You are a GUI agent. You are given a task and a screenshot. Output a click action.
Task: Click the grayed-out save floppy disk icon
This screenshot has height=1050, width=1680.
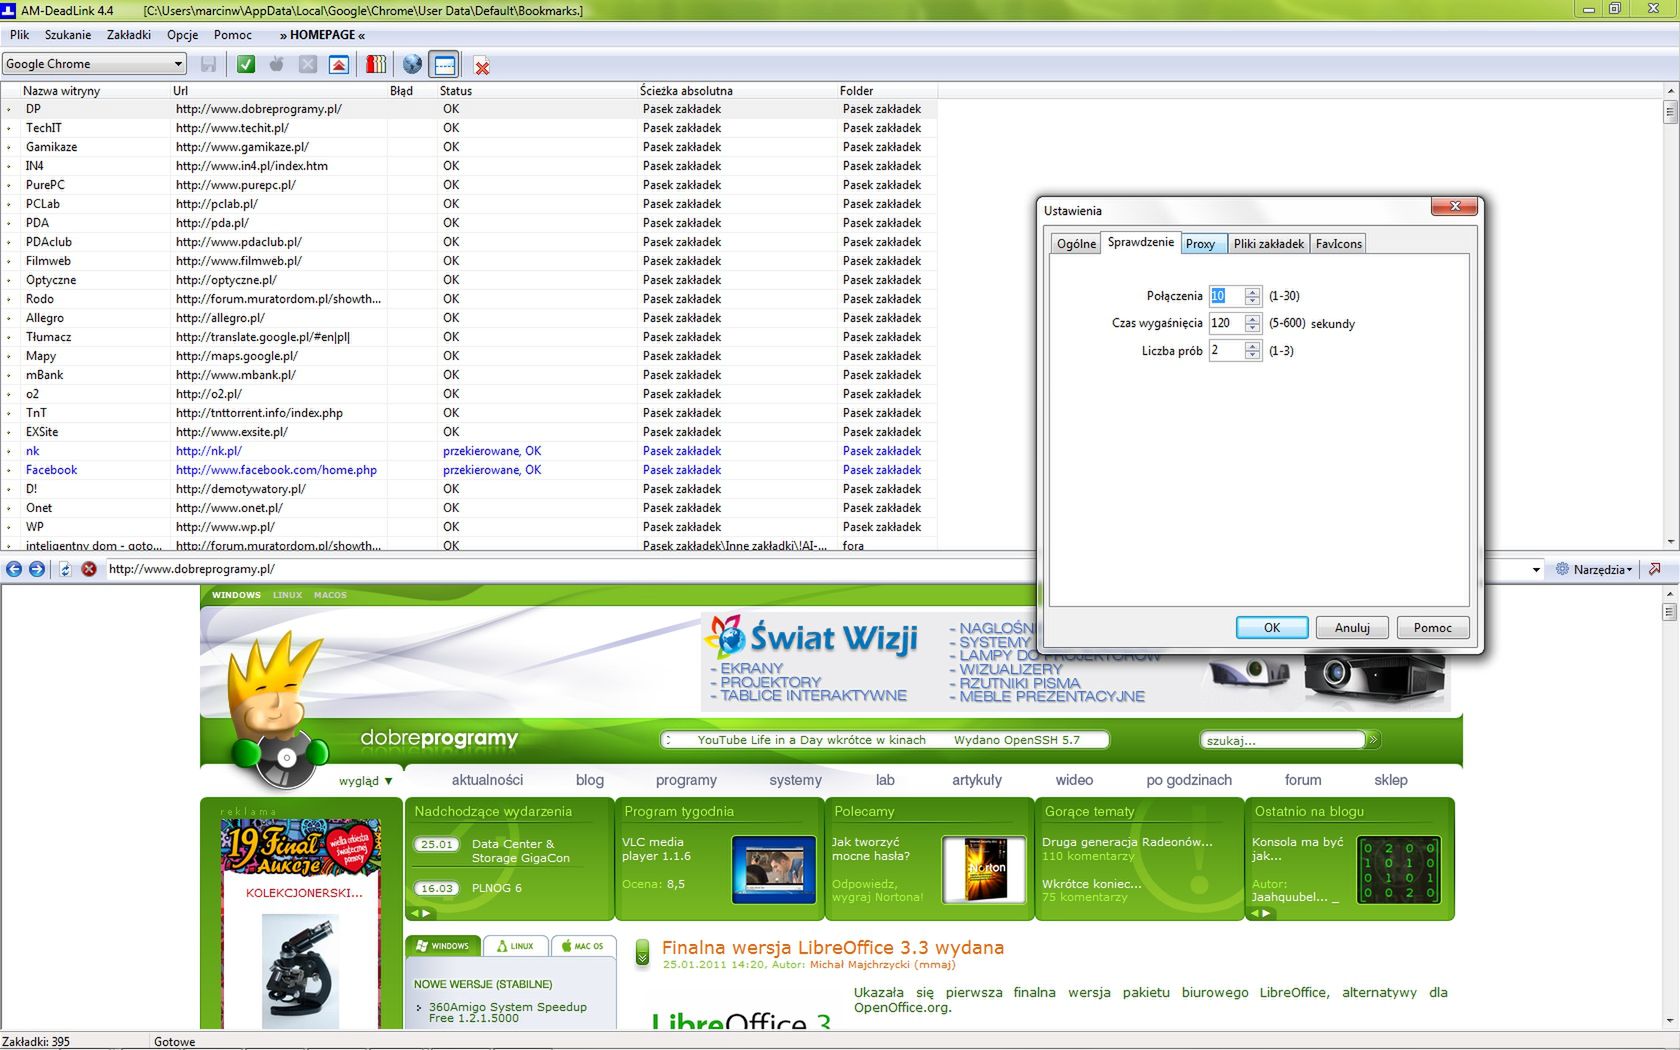tap(209, 65)
